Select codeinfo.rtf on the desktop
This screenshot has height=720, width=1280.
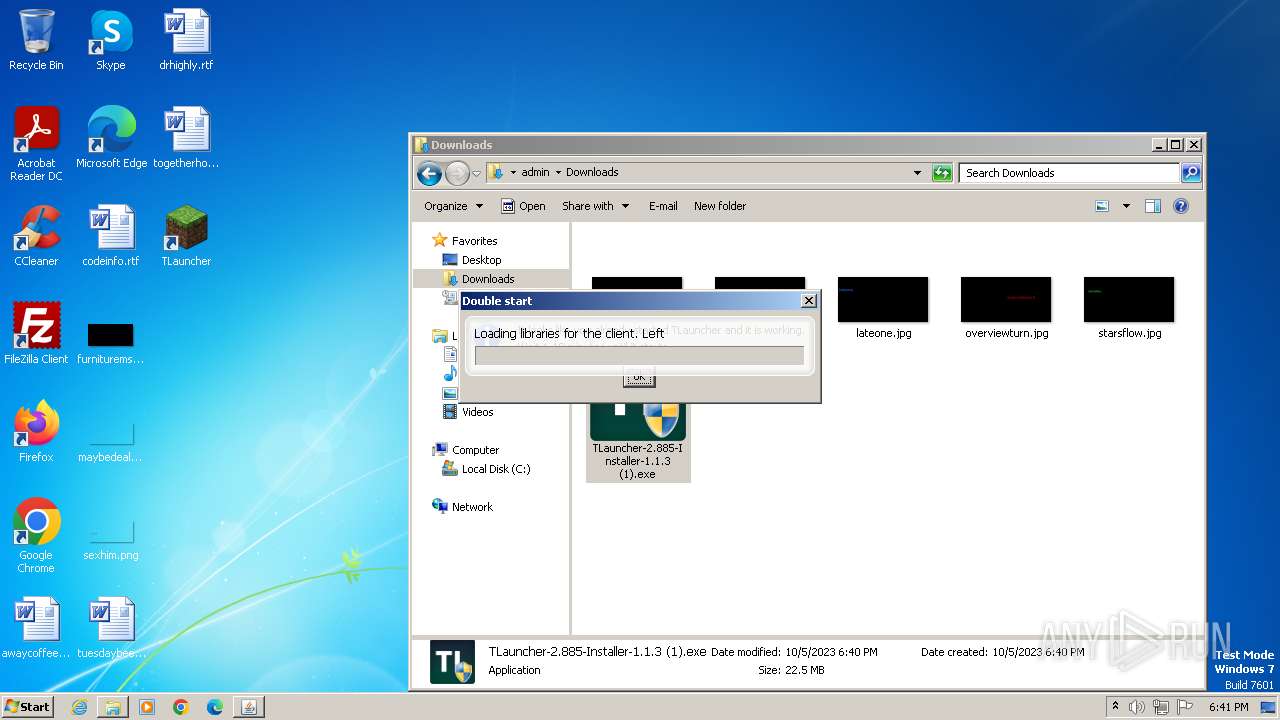coord(111,236)
